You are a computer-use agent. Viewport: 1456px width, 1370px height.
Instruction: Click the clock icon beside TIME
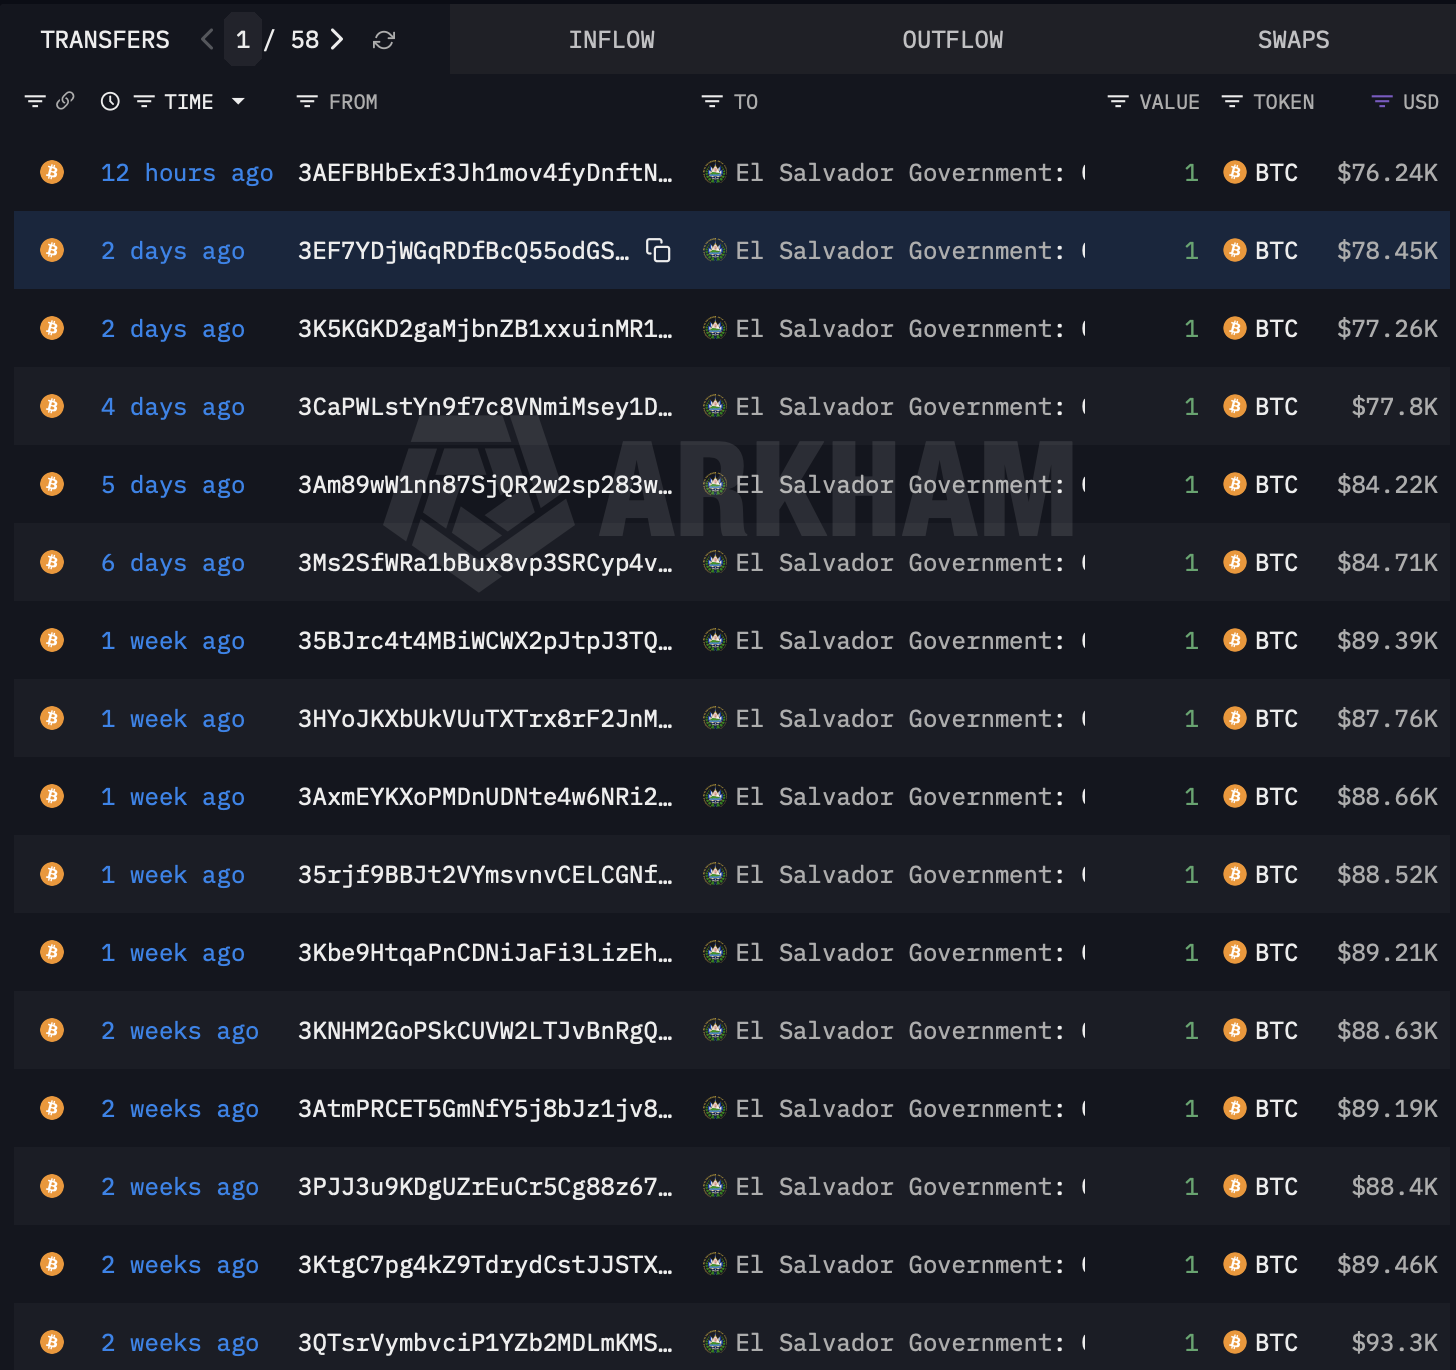[110, 101]
